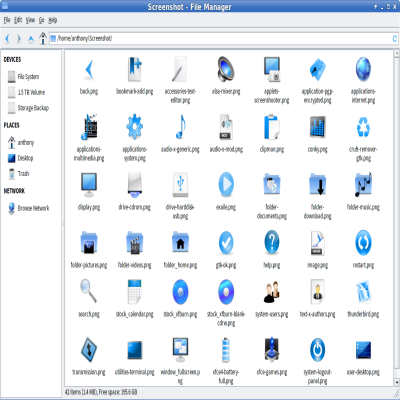
Task: Click the Home folder toolbar icon
Action: [43, 38]
